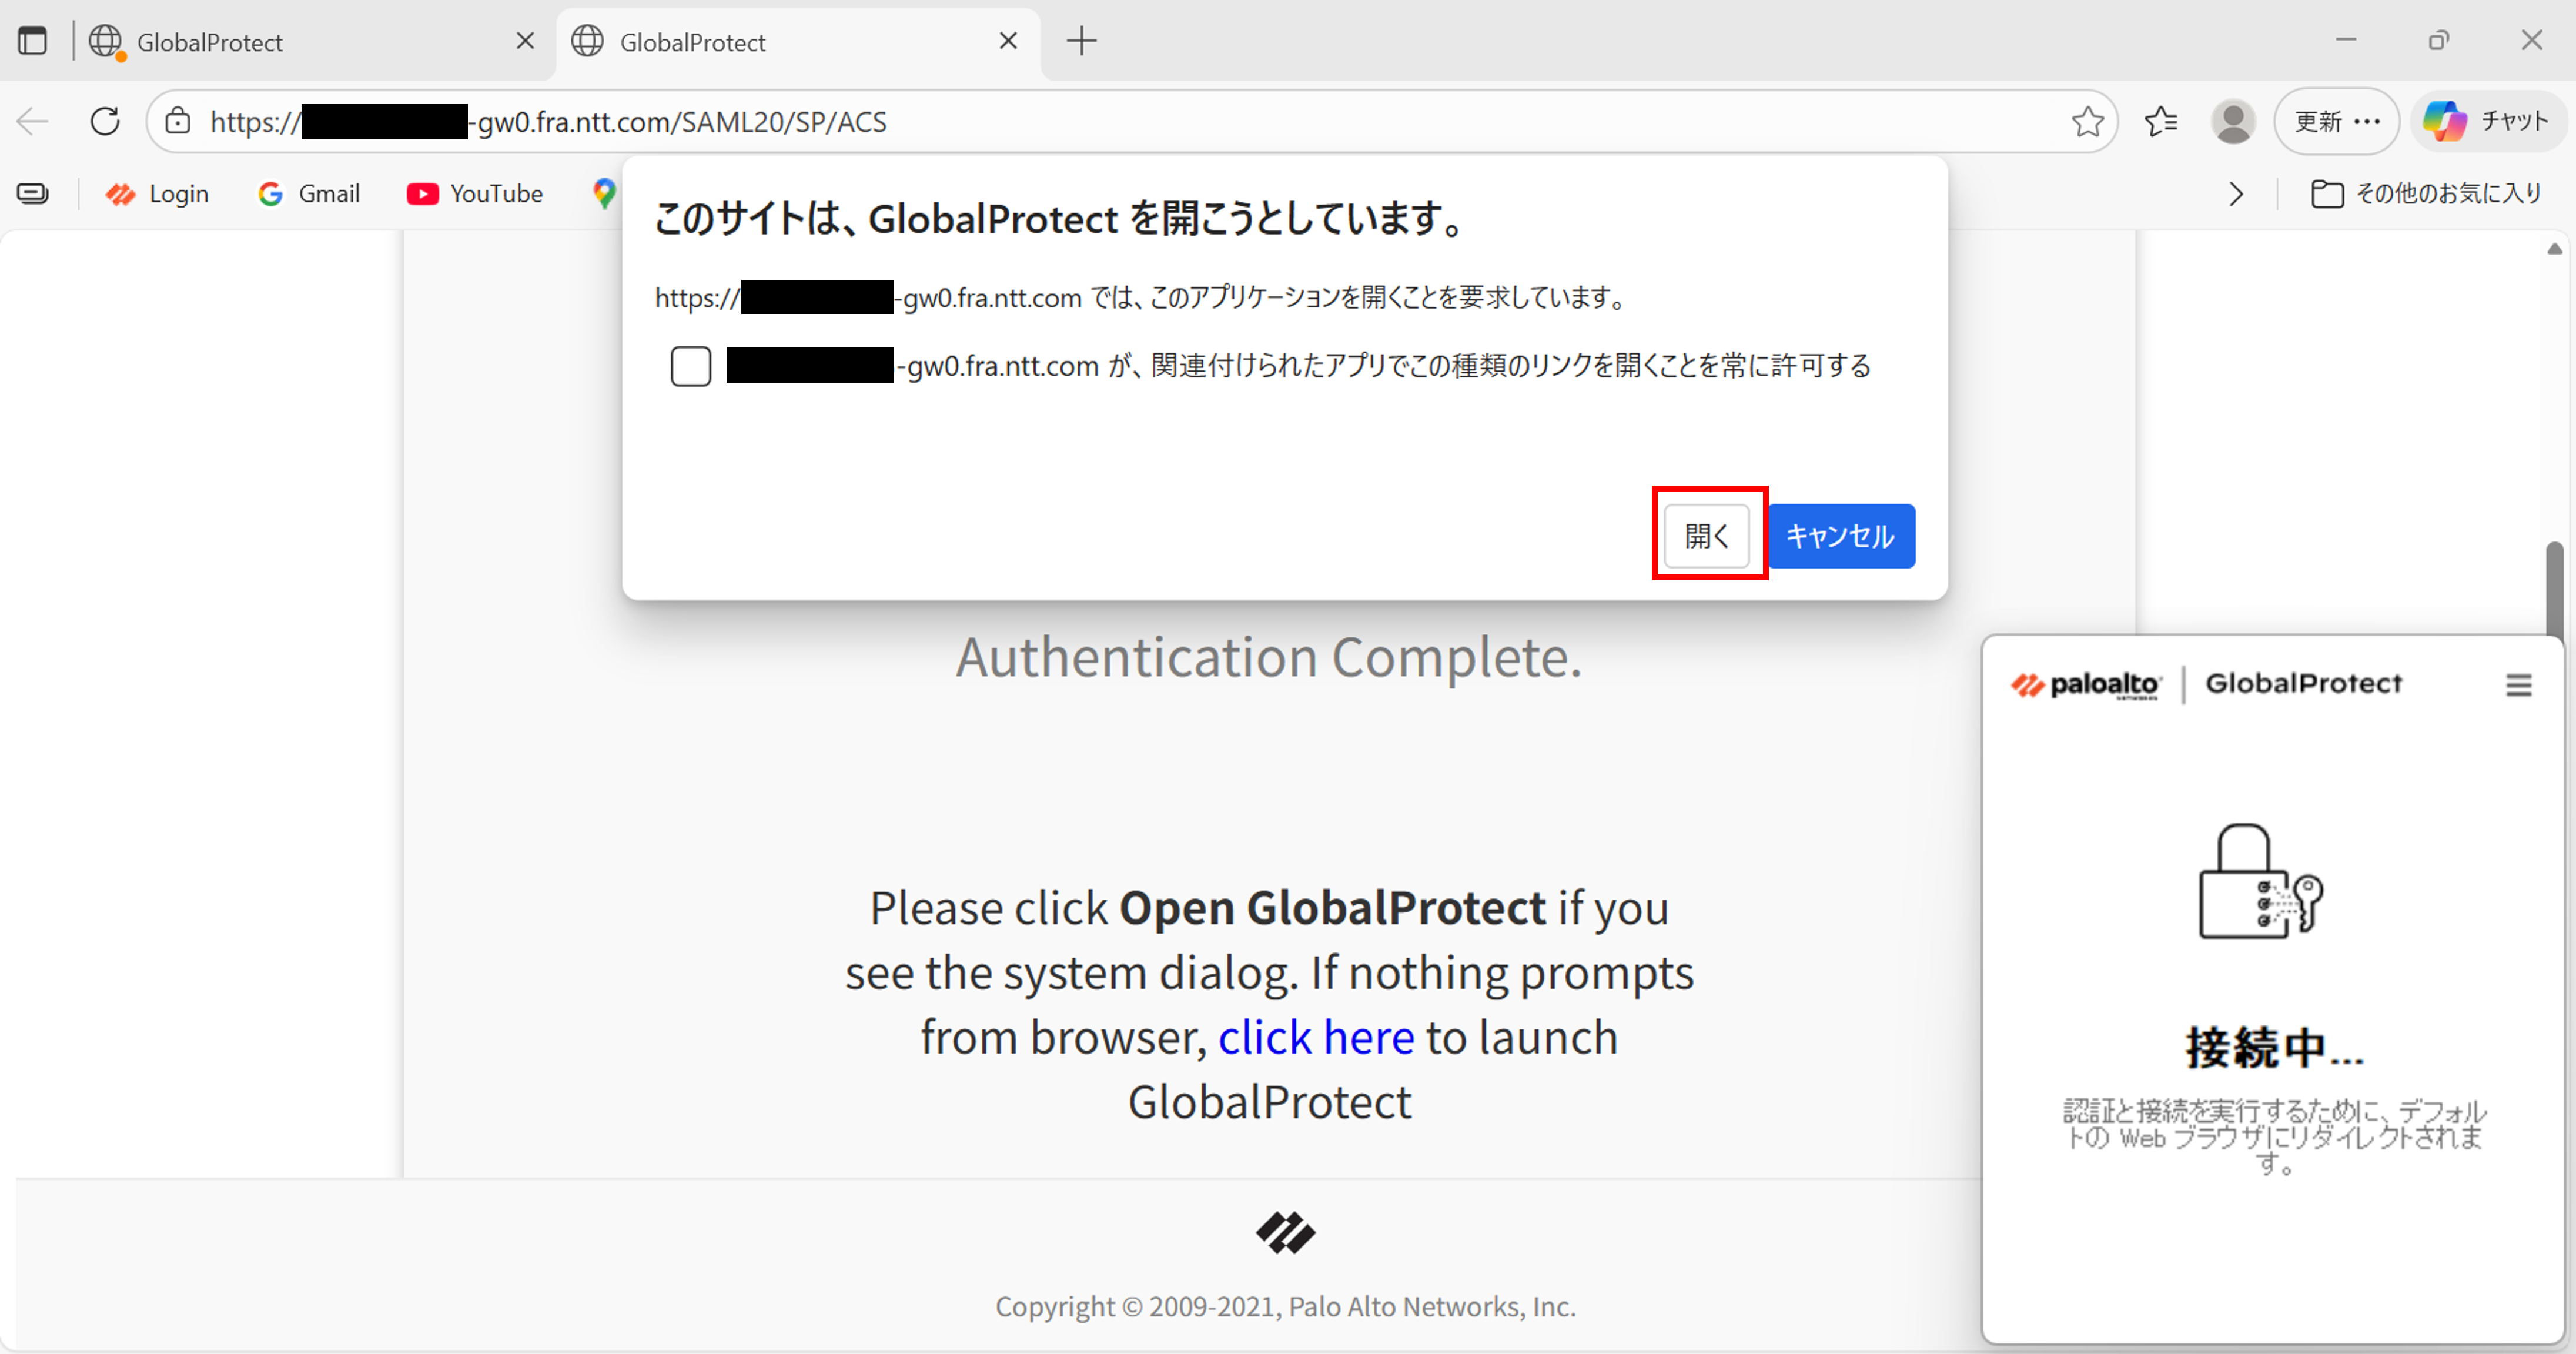Open the YouTube bookmark
Image resolution: width=2576 pixels, height=1354 pixels.
[x=475, y=194]
